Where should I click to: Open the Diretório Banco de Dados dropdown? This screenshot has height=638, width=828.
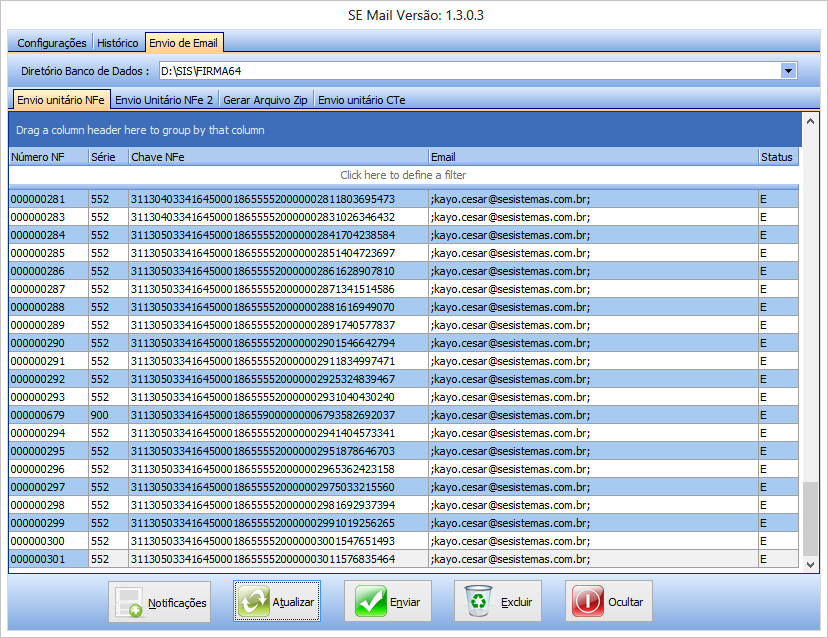tap(788, 71)
